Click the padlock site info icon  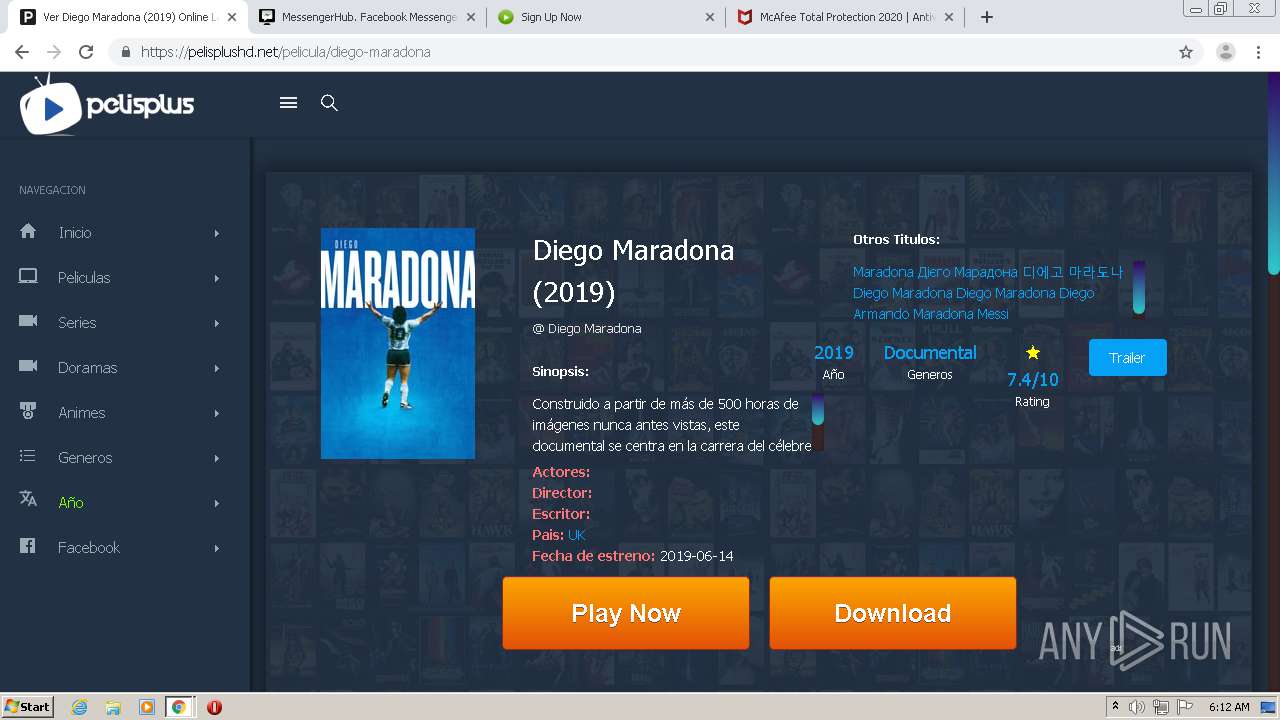point(126,52)
